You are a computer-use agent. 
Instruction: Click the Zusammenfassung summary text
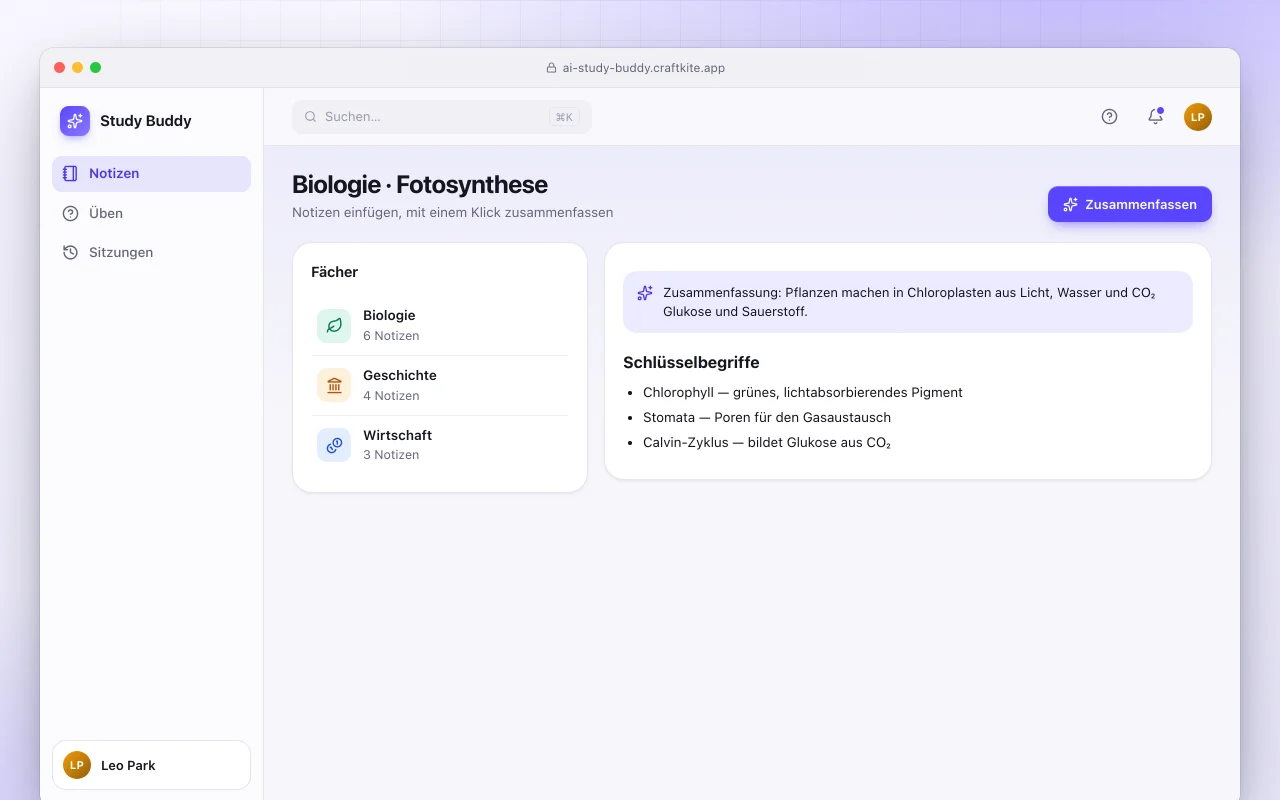tap(909, 302)
